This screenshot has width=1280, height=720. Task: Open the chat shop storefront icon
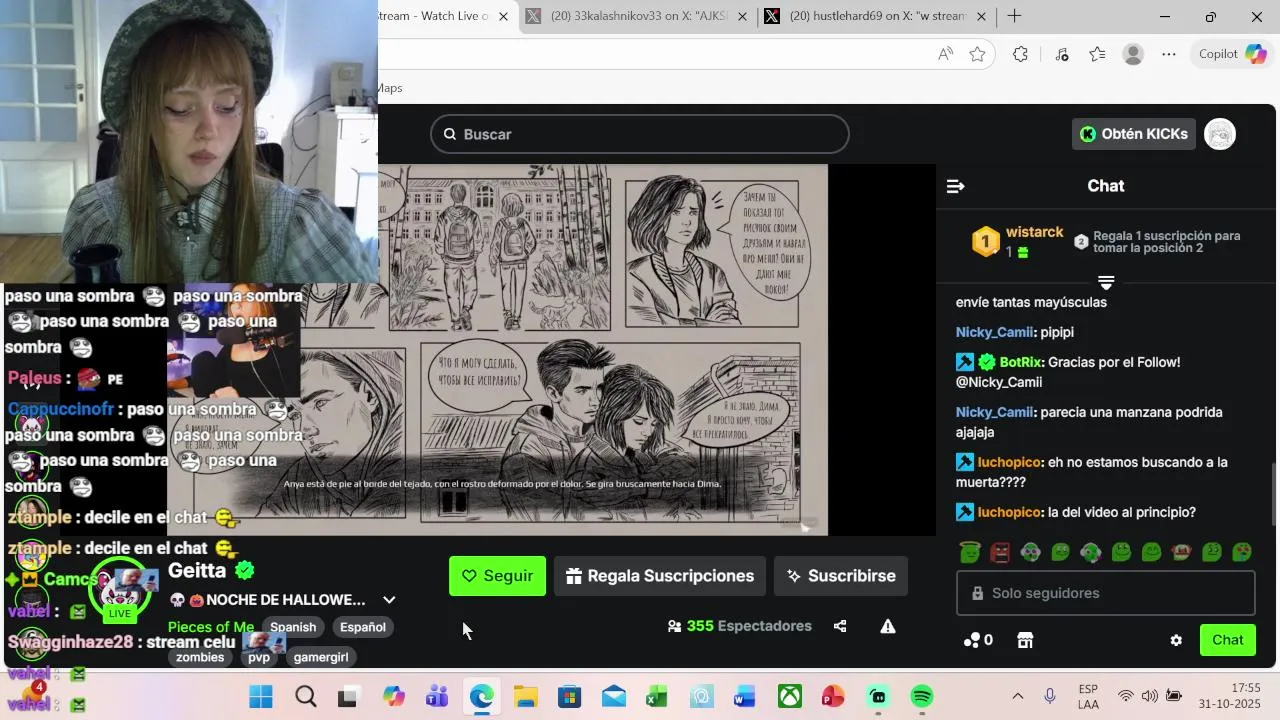pos(1024,640)
